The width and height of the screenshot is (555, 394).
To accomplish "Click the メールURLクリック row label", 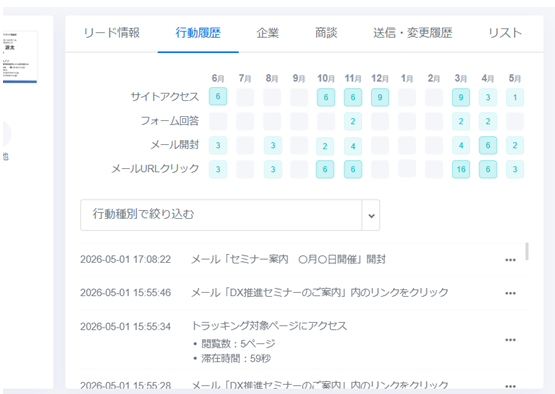I will (155, 169).
